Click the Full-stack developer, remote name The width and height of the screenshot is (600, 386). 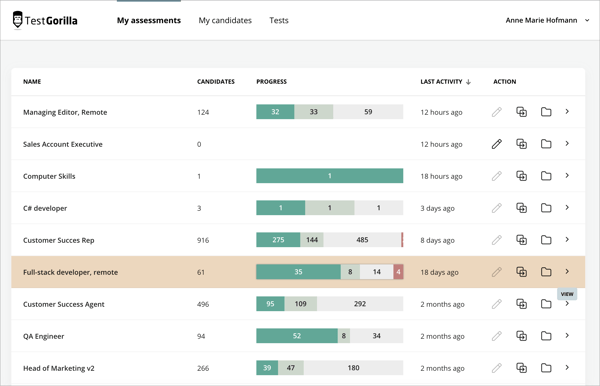(x=70, y=272)
